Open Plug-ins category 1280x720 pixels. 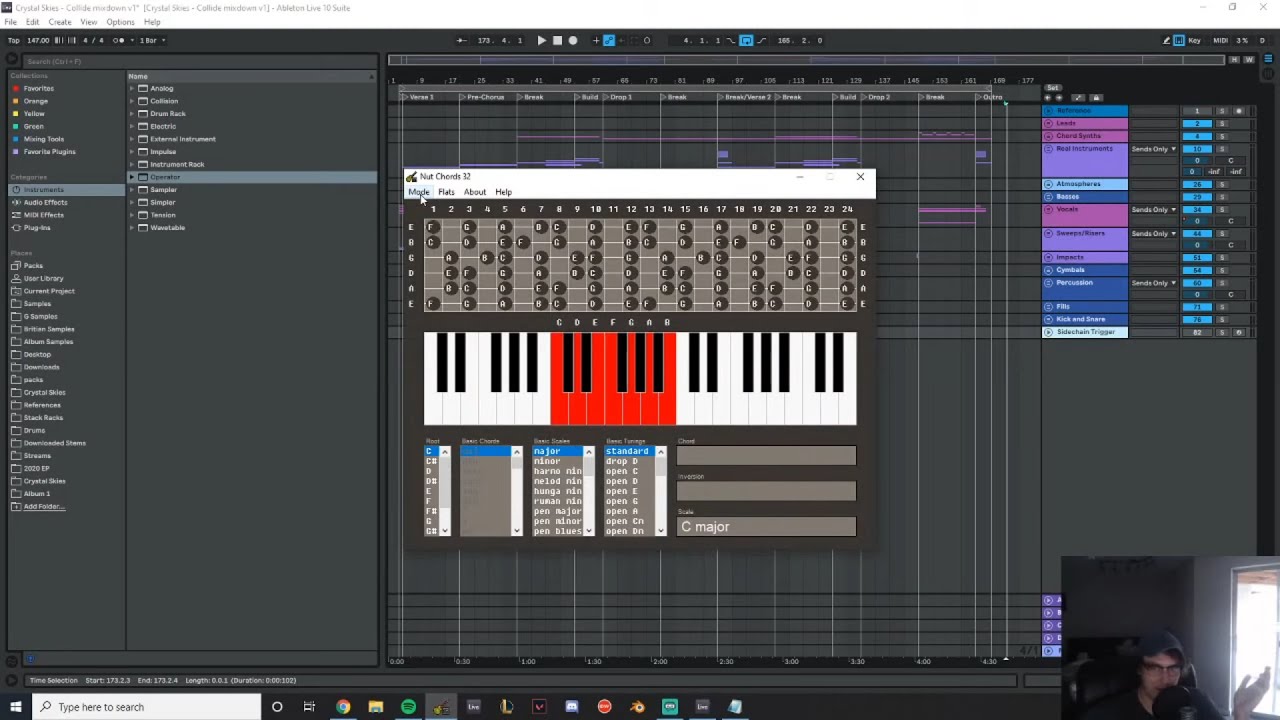(37, 227)
